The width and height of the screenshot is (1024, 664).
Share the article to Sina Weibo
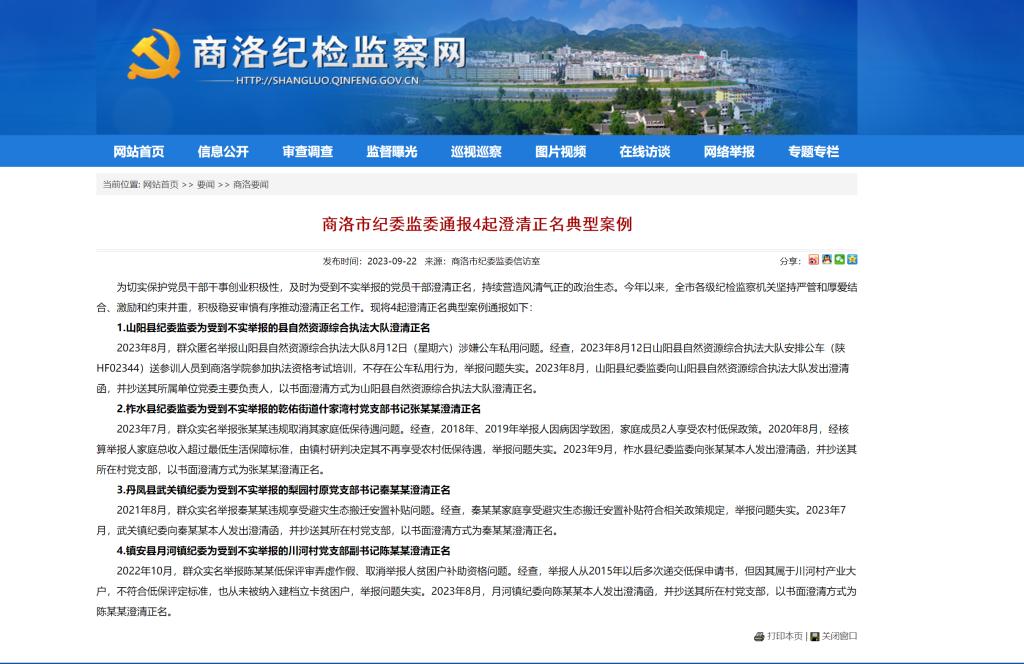tap(814, 259)
